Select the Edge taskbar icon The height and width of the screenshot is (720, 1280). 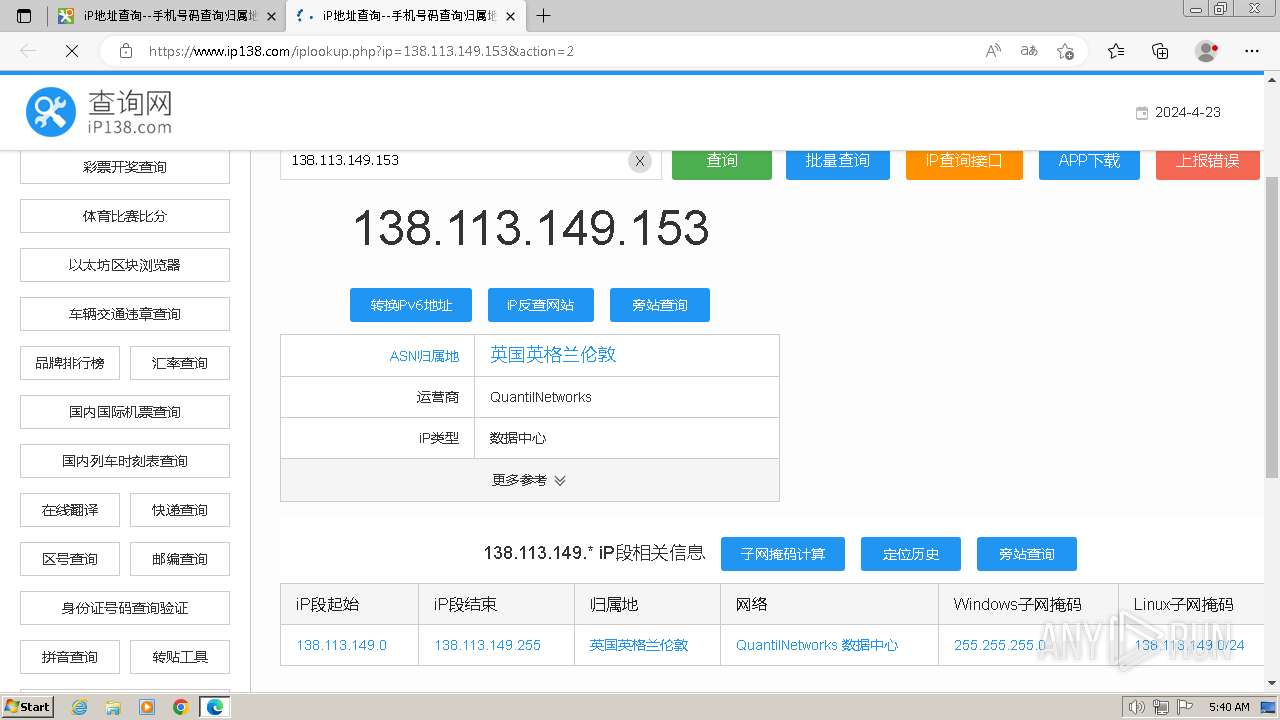215,707
